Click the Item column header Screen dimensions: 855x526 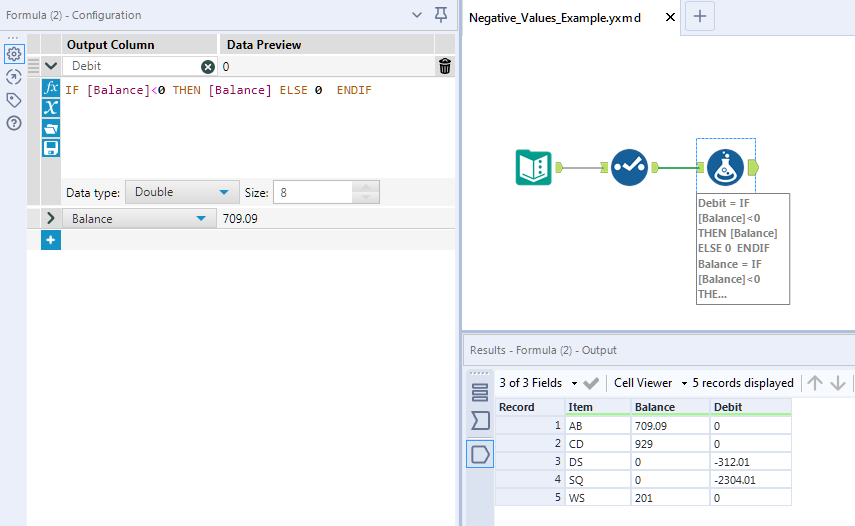[598, 407]
